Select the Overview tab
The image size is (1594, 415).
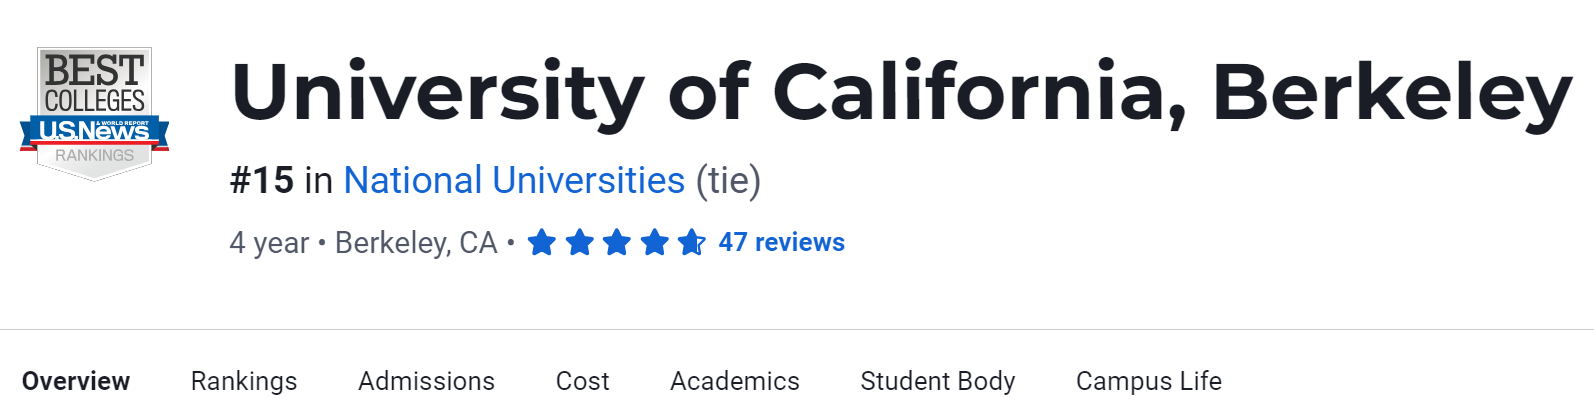pyautogui.click(x=76, y=381)
